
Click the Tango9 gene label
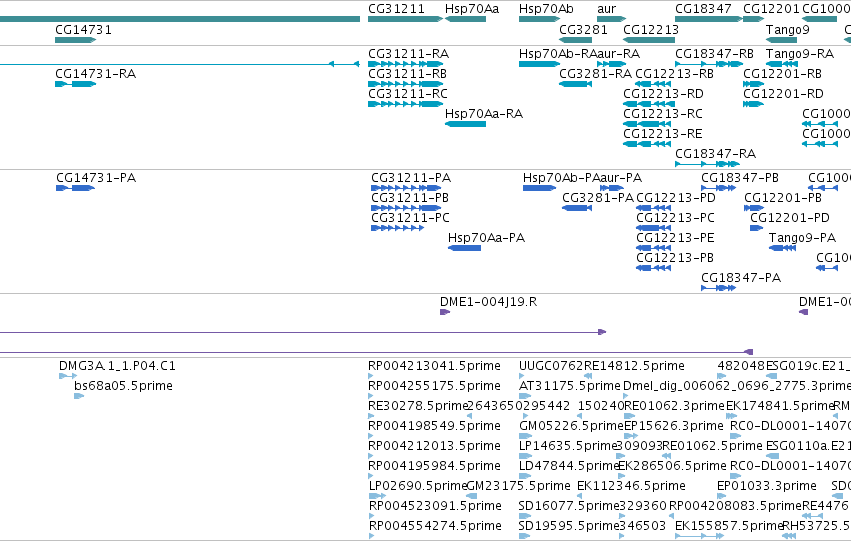[788, 29]
